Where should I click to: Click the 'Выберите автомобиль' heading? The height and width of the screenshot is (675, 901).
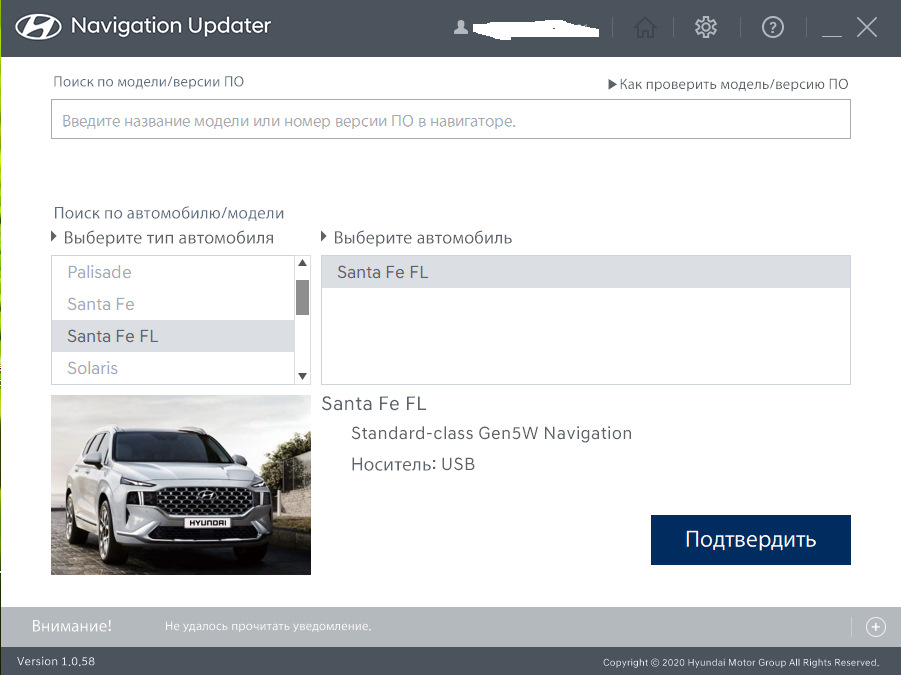pyautogui.click(x=422, y=238)
